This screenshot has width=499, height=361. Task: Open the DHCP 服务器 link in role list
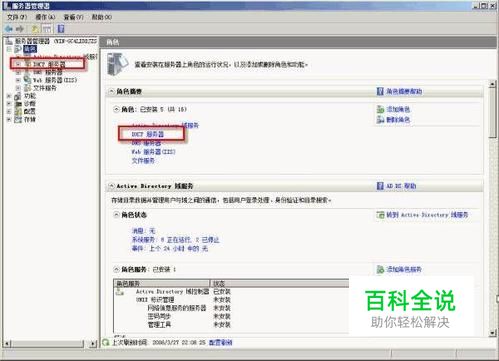pyautogui.click(x=148, y=134)
